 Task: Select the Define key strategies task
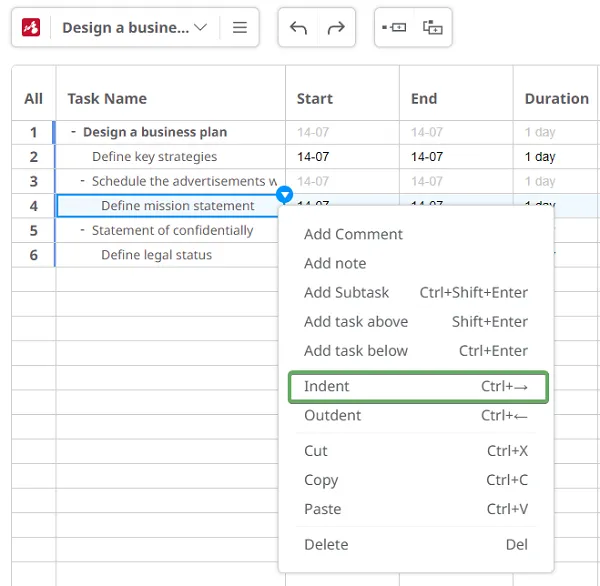pos(154,157)
